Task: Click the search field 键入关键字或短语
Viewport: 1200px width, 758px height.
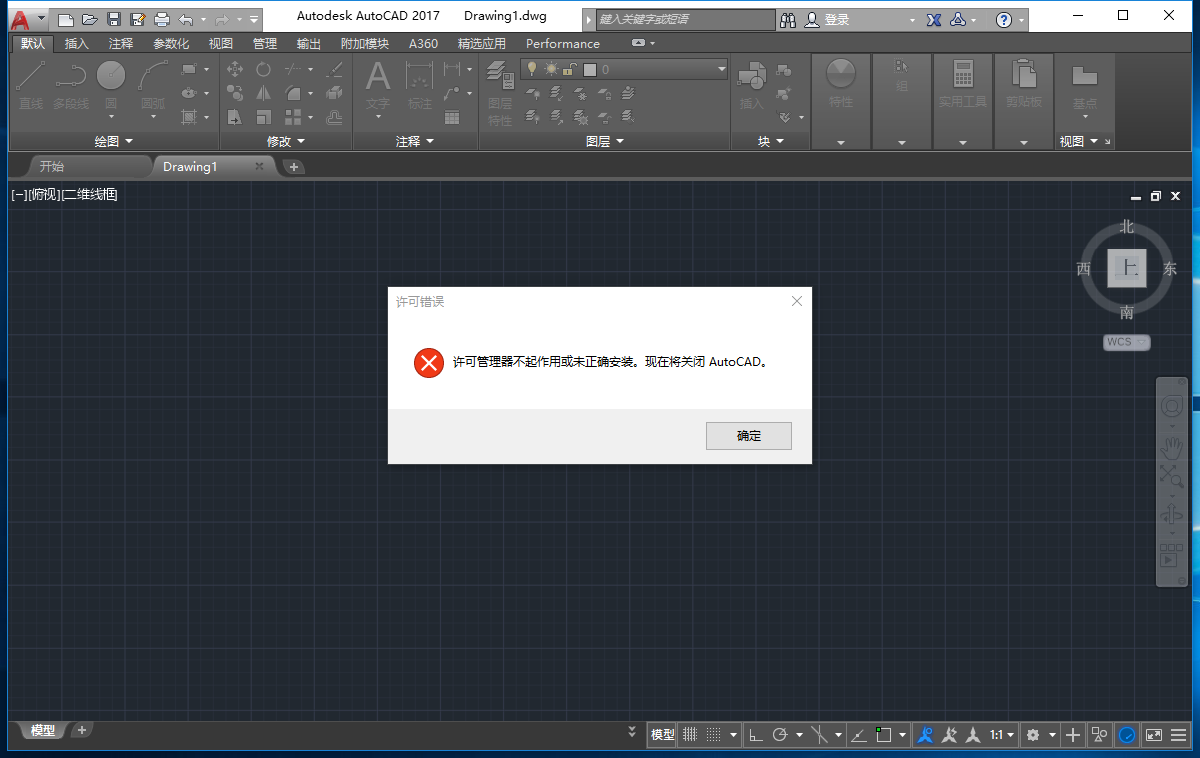Action: tap(685, 19)
